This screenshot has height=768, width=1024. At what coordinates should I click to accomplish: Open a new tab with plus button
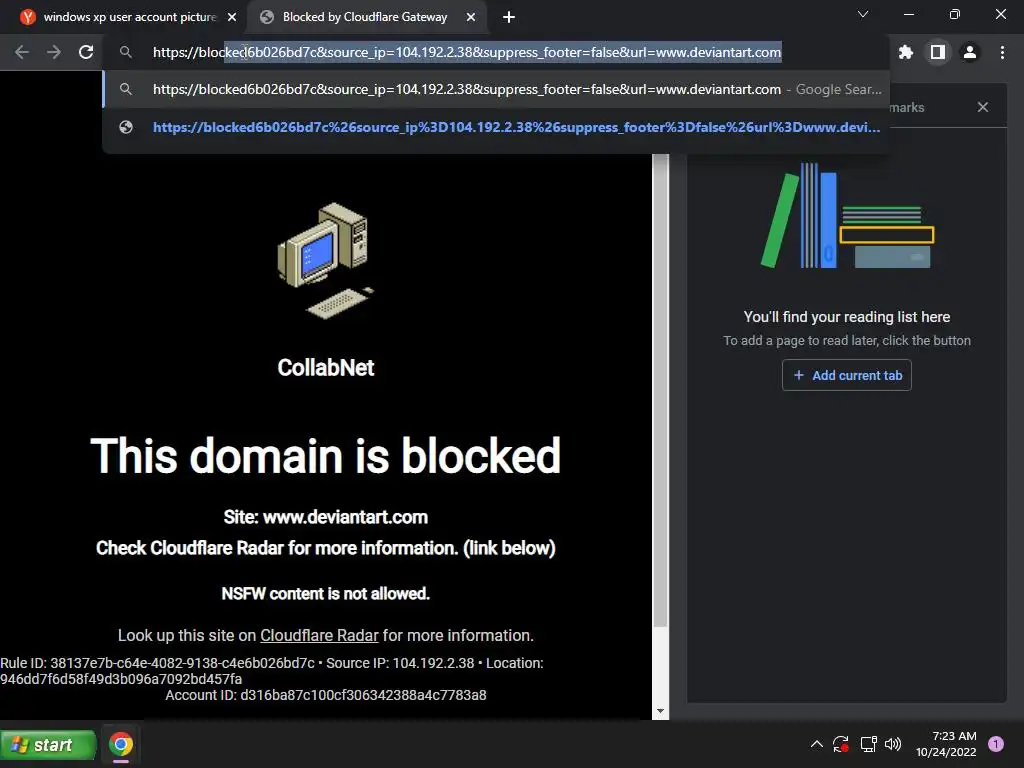[x=509, y=17]
